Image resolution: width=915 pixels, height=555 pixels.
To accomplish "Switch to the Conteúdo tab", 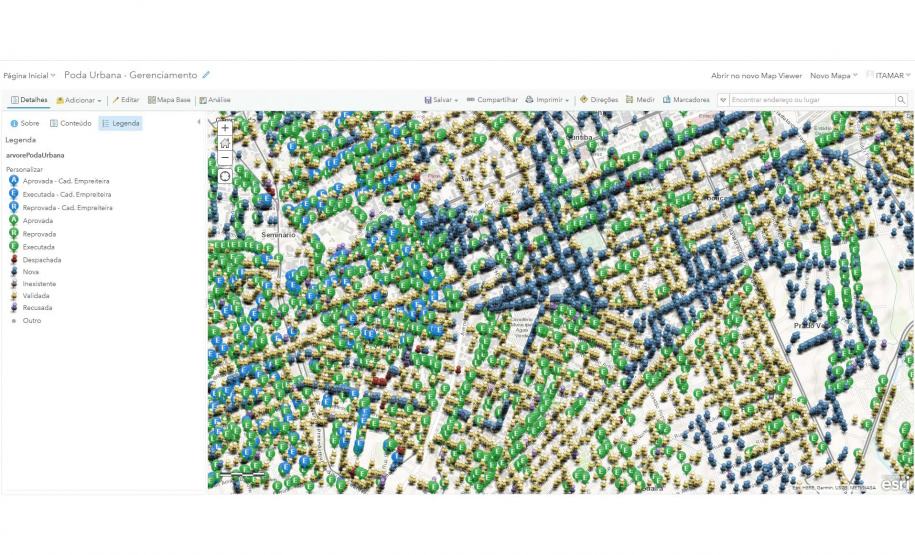I will click(x=71, y=123).
